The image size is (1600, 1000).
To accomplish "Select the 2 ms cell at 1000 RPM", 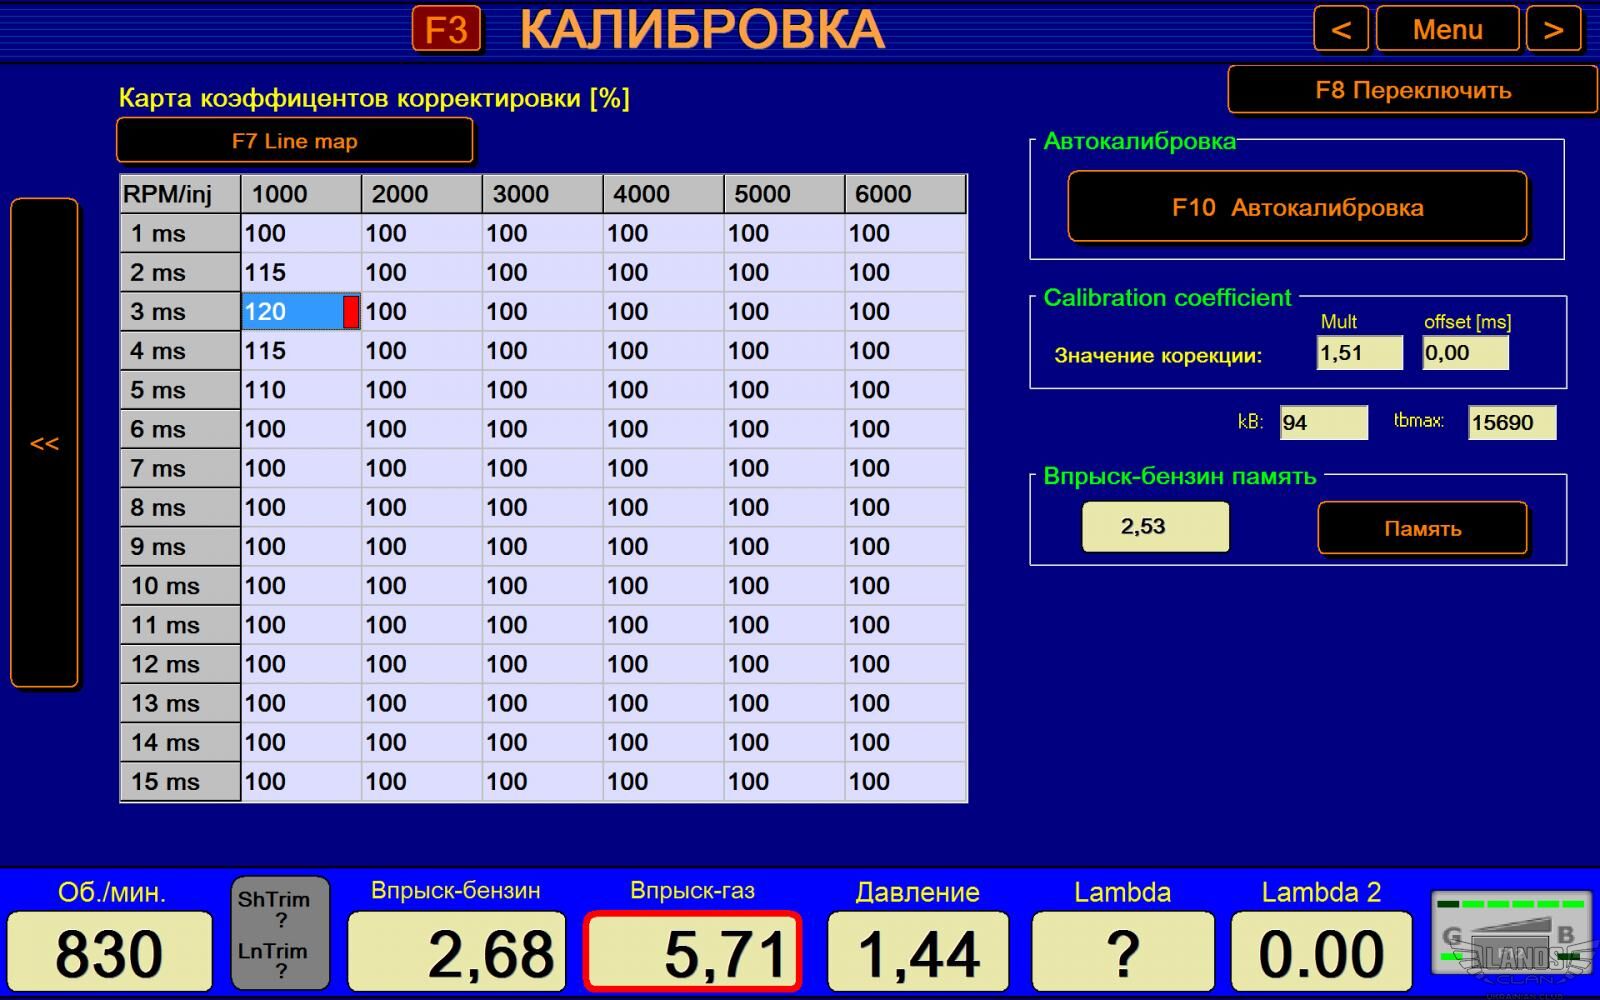I will pyautogui.click(x=300, y=273).
